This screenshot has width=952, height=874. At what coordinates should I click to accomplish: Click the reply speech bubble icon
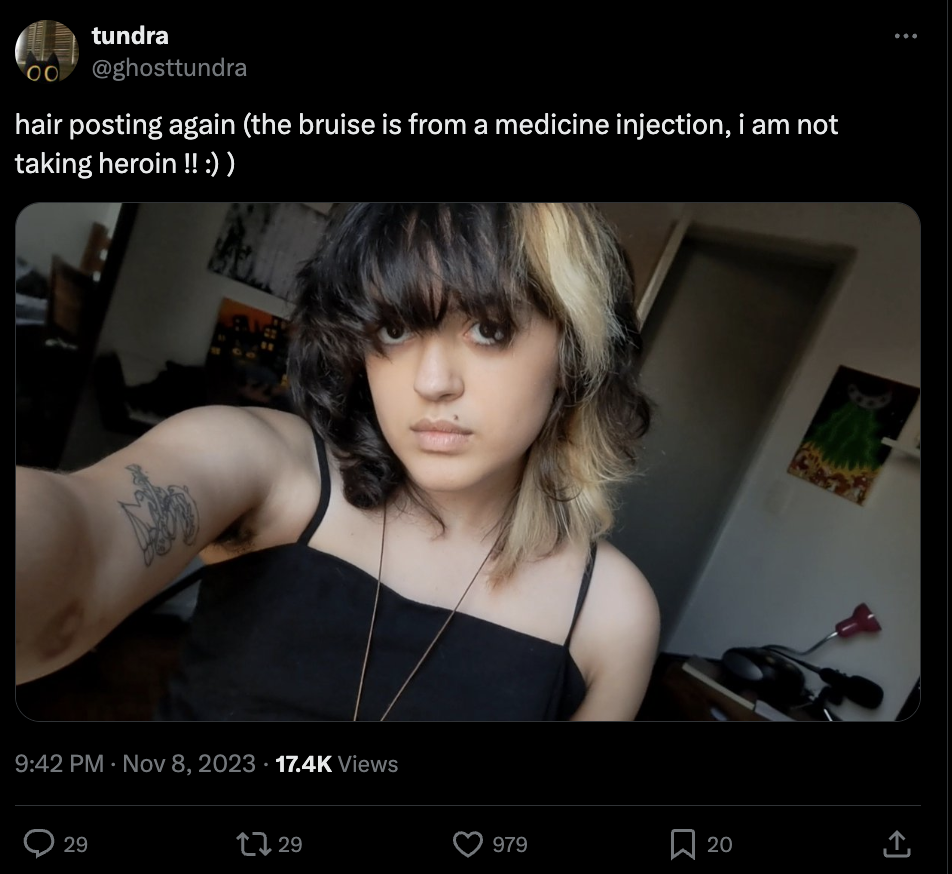(39, 844)
